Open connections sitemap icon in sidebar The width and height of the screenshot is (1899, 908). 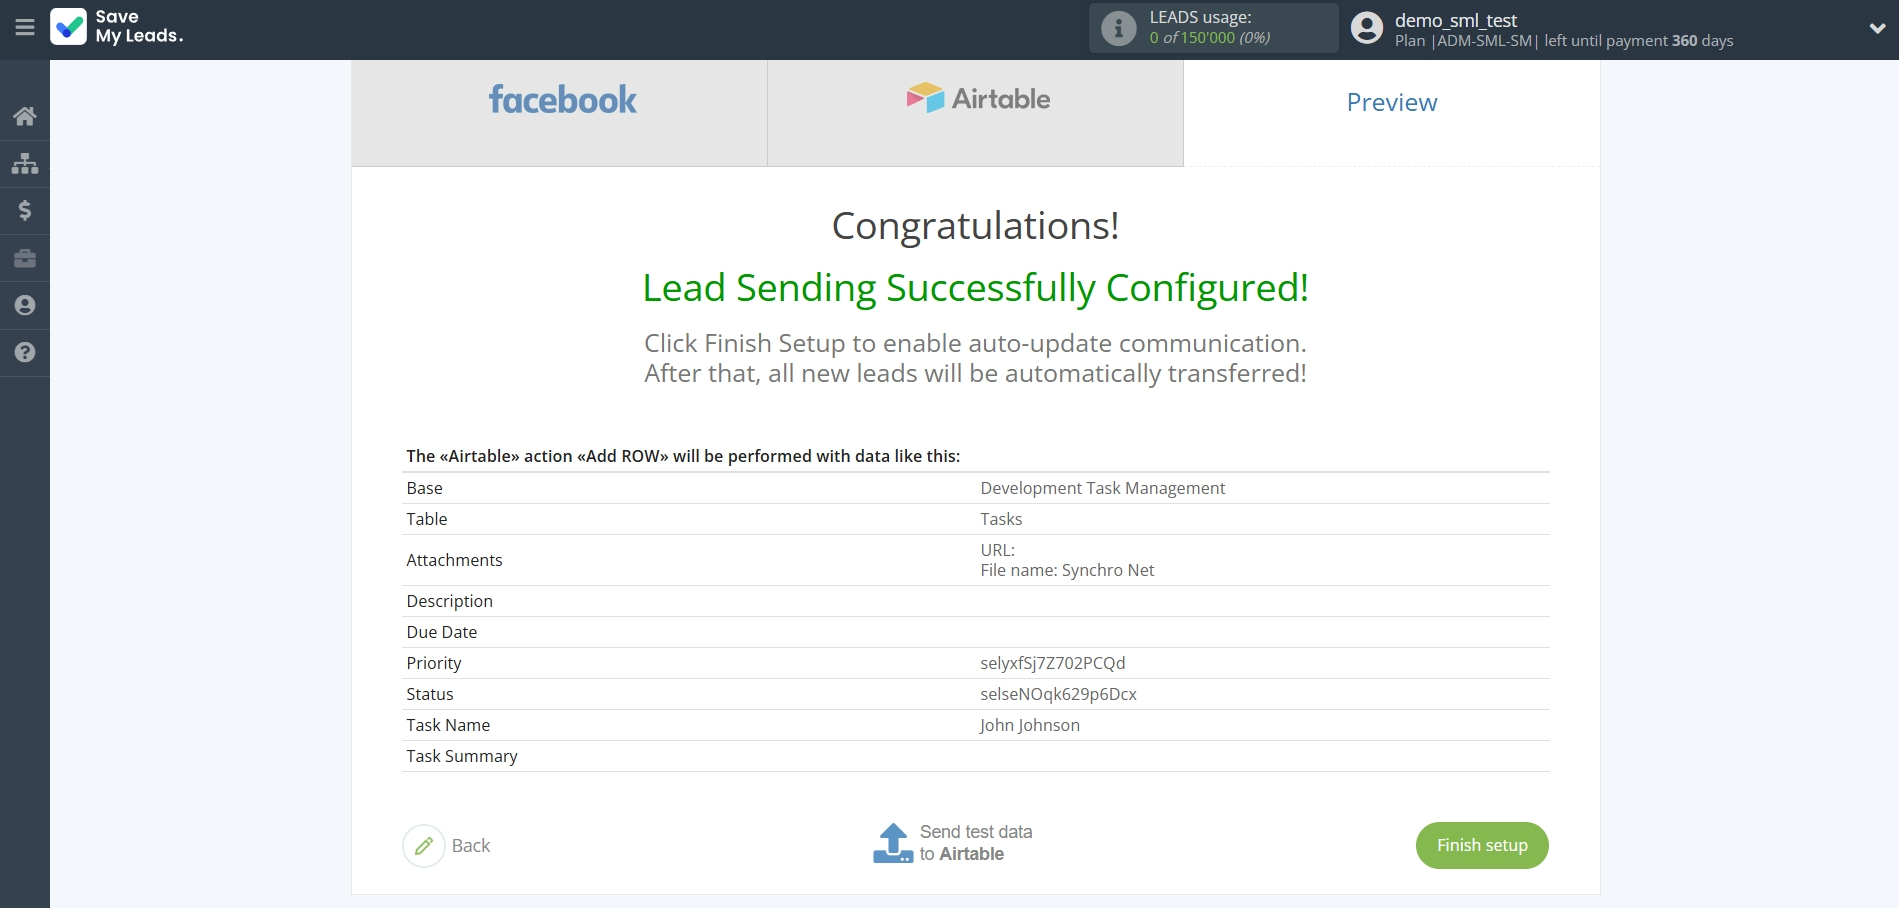(25, 163)
